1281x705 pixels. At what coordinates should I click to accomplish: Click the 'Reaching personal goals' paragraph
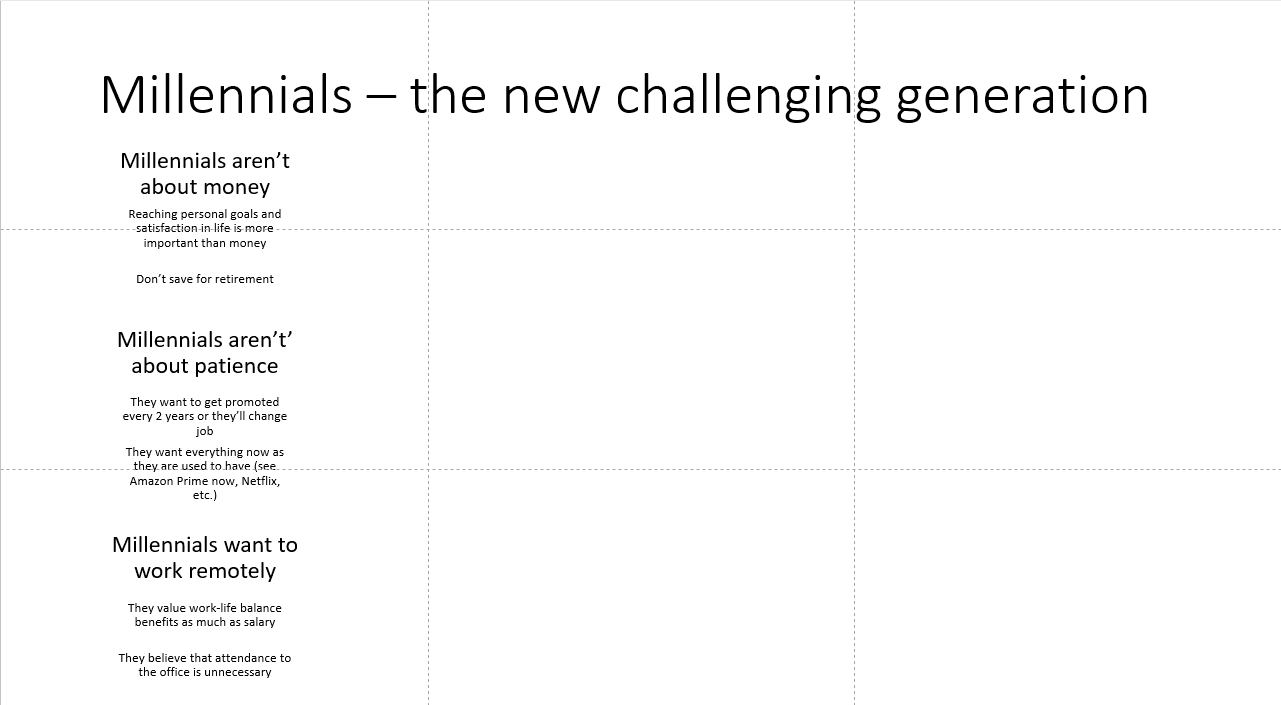tap(205, 228)
